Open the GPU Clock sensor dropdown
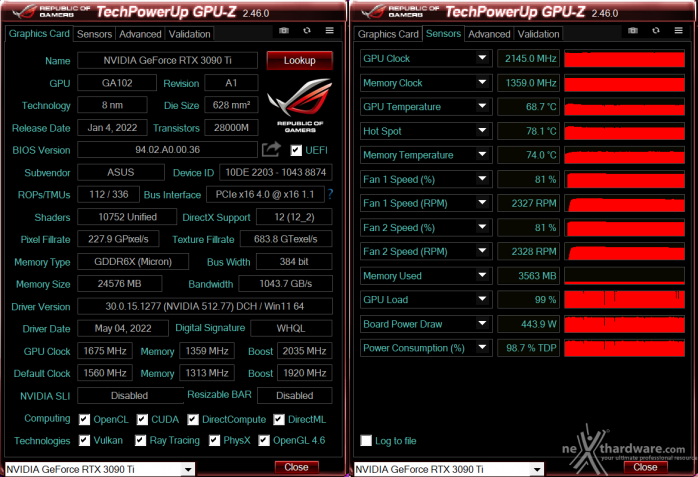Image resolution: width=698 pixels, height=477 pixels. [482, 58]
